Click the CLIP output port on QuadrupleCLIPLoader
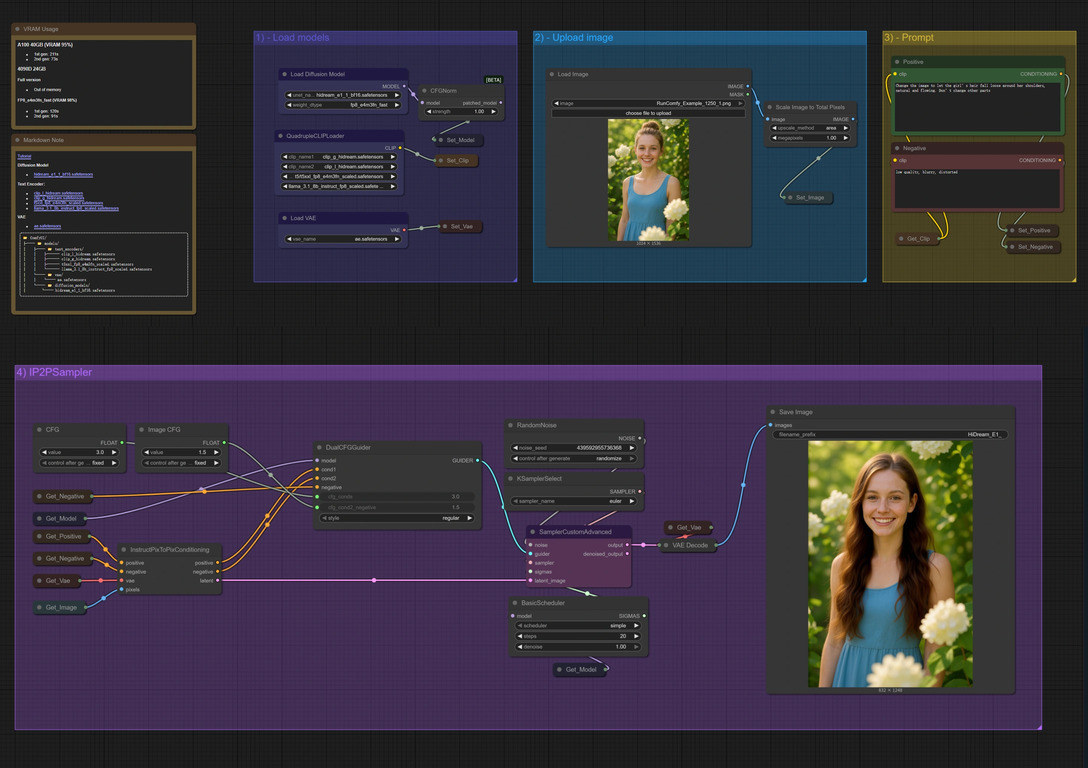Image resolution: width=1088 pixels, height=768 pixels. click(401, 148)
